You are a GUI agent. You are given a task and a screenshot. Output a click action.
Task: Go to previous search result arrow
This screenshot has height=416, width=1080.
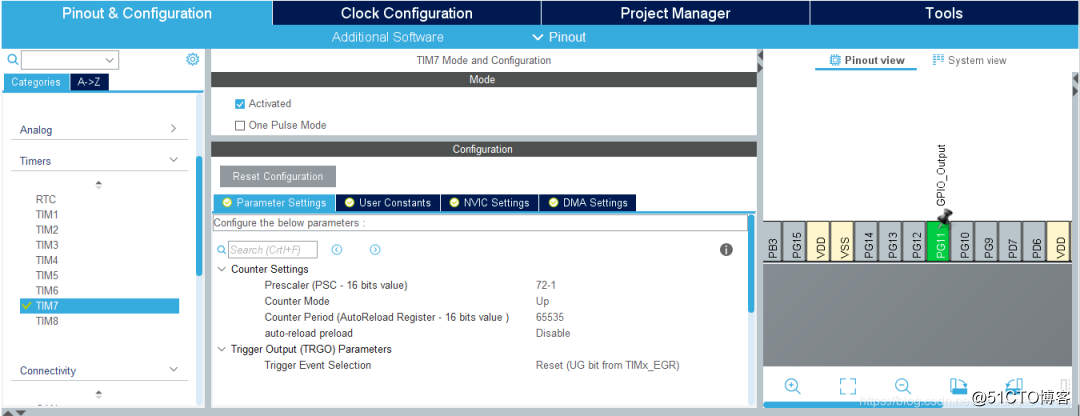(337, 250)
